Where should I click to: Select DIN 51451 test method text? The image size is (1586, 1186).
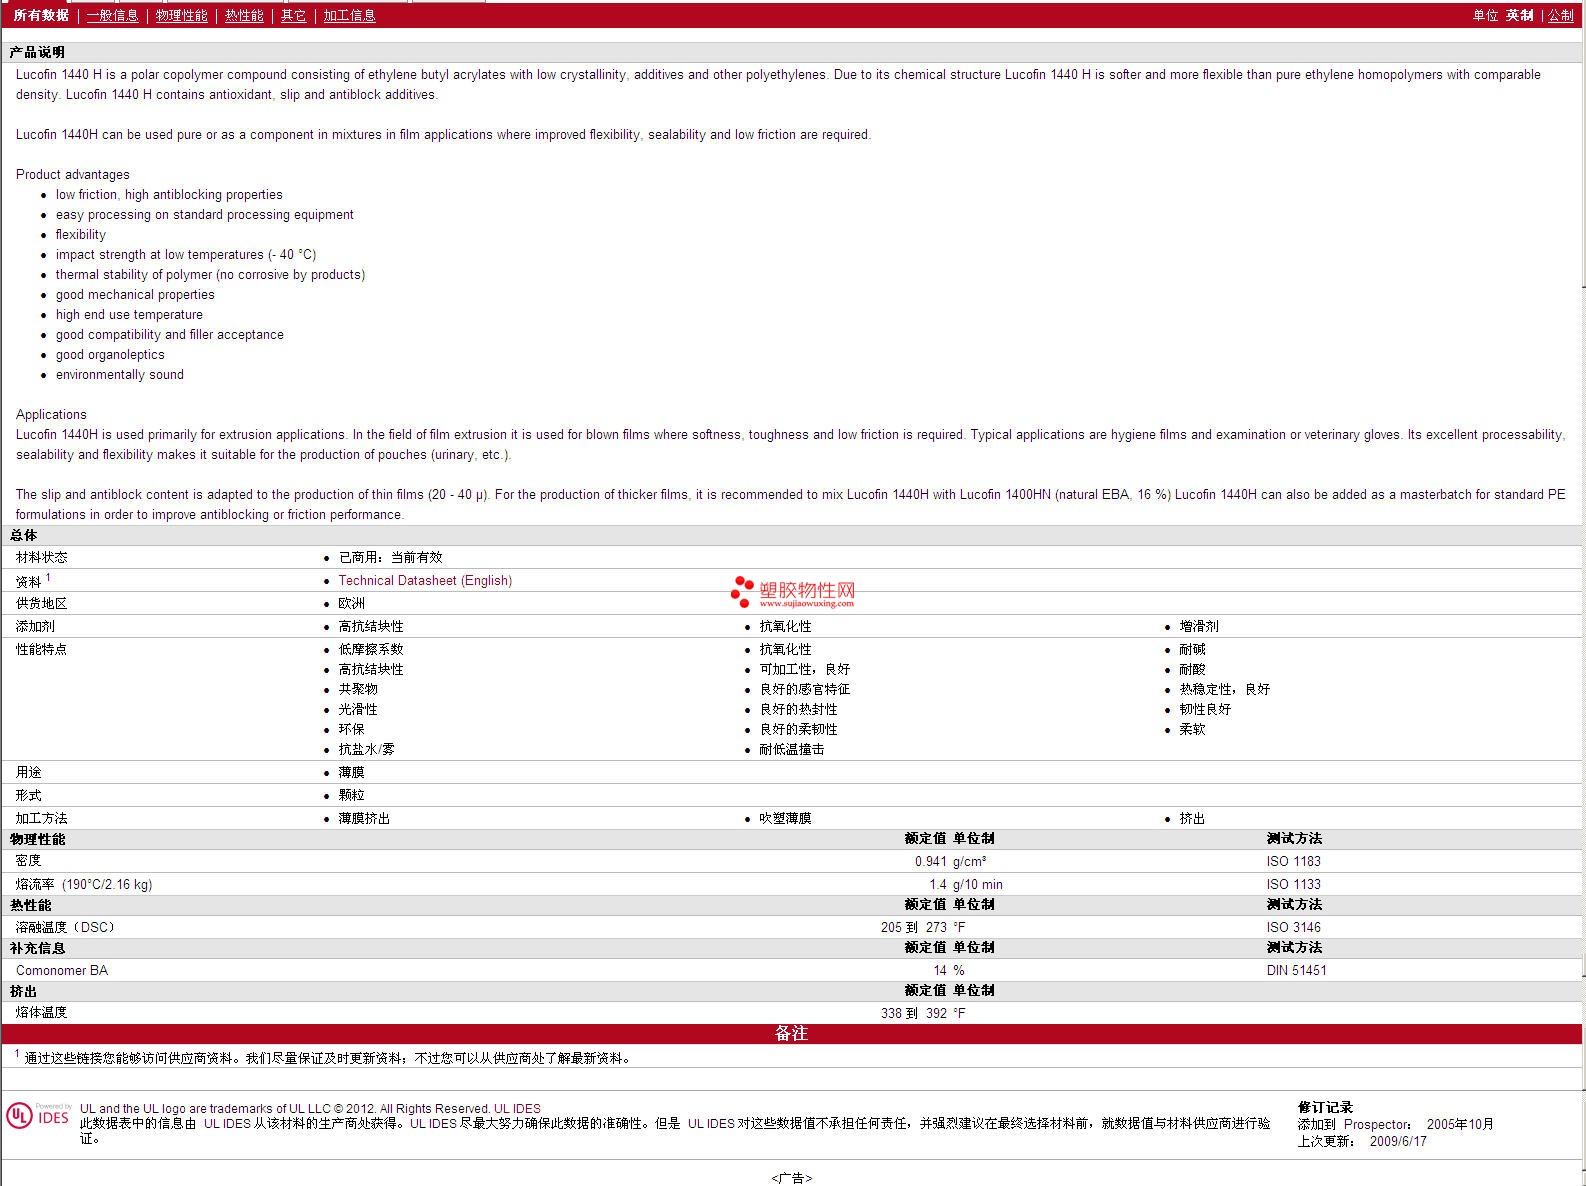(x=1296, y=970)
